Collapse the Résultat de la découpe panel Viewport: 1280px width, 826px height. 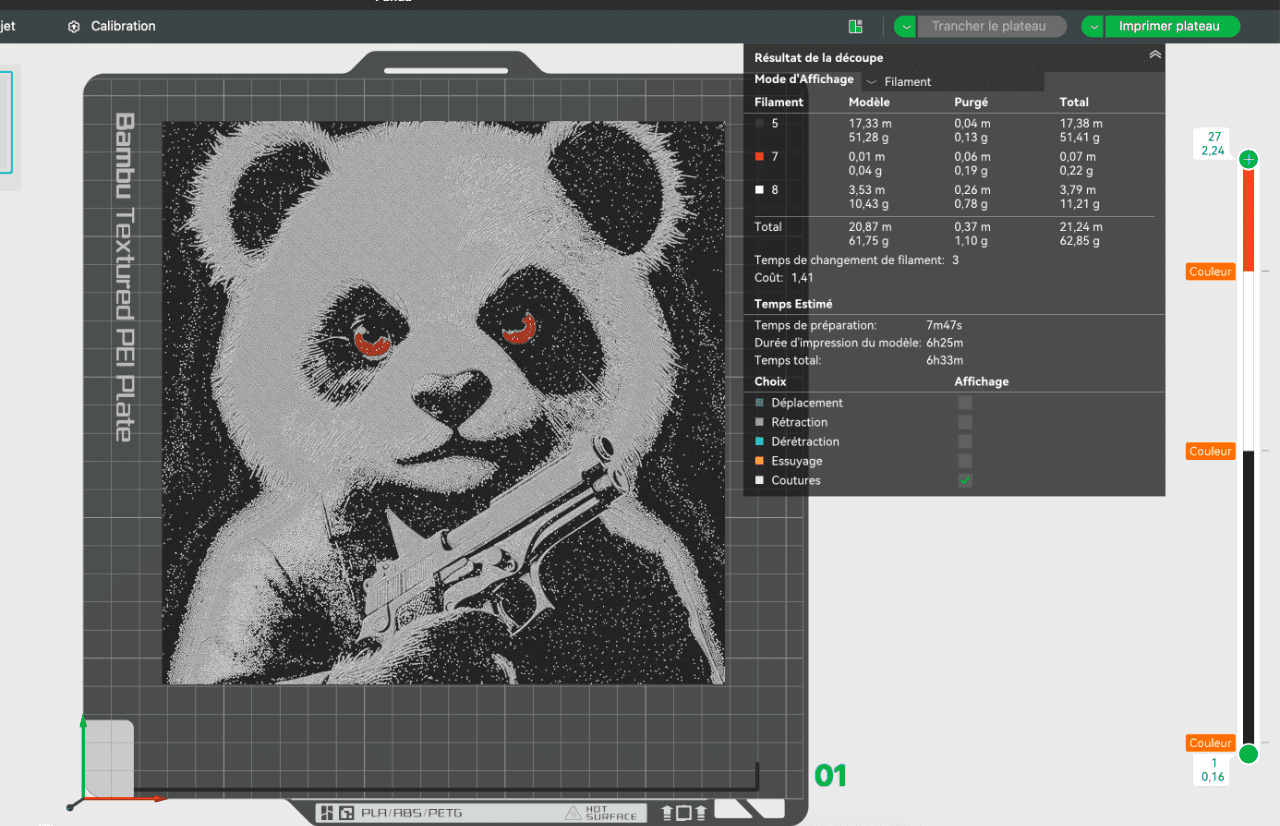(x=1155, y=56)
